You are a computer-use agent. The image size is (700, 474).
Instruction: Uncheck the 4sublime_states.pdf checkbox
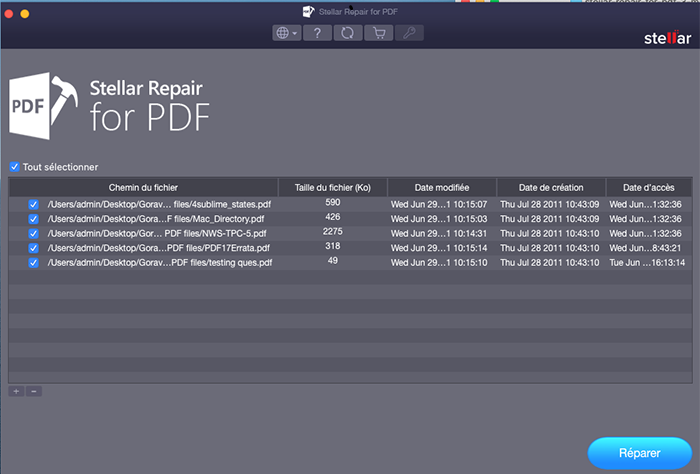[33, 204]
